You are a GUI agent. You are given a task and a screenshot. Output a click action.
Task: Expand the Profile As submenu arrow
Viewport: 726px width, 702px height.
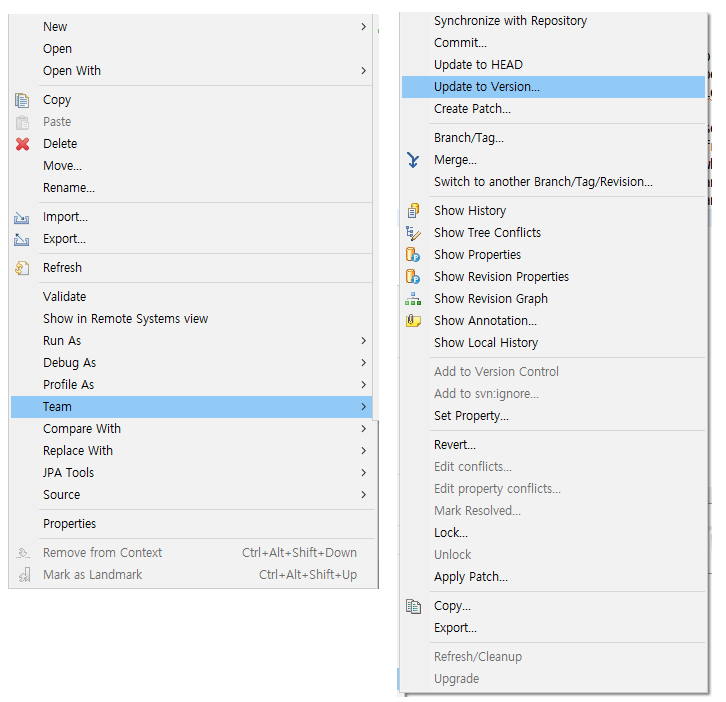(363, 385)
